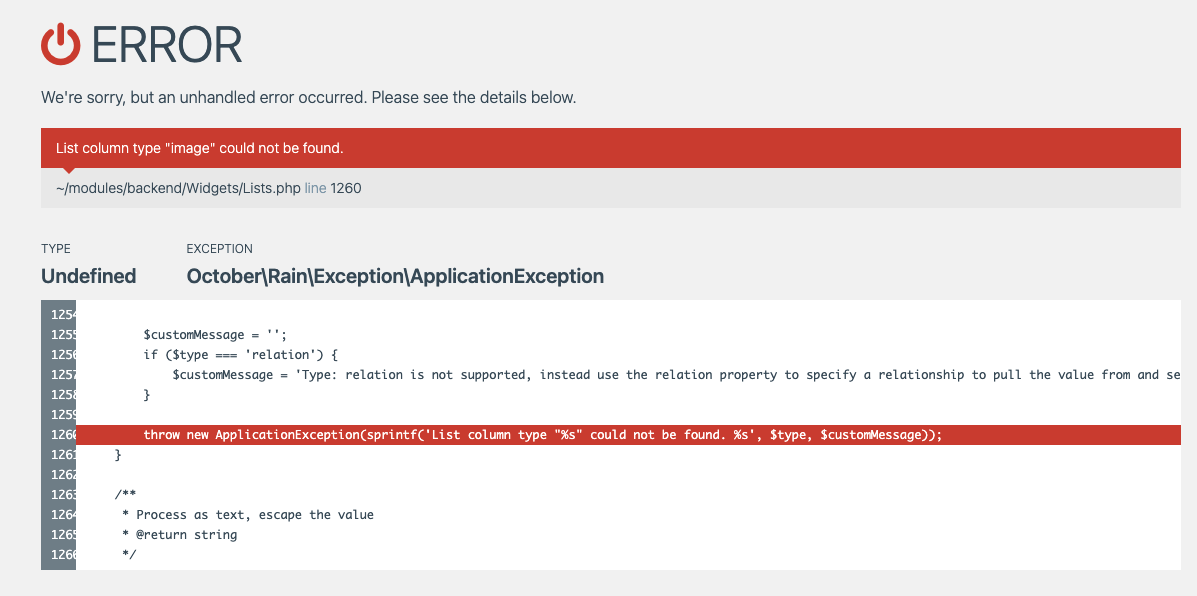1197x596 pixels.
Task: Click the 'Undefined' type value
Action: point(89,276)
